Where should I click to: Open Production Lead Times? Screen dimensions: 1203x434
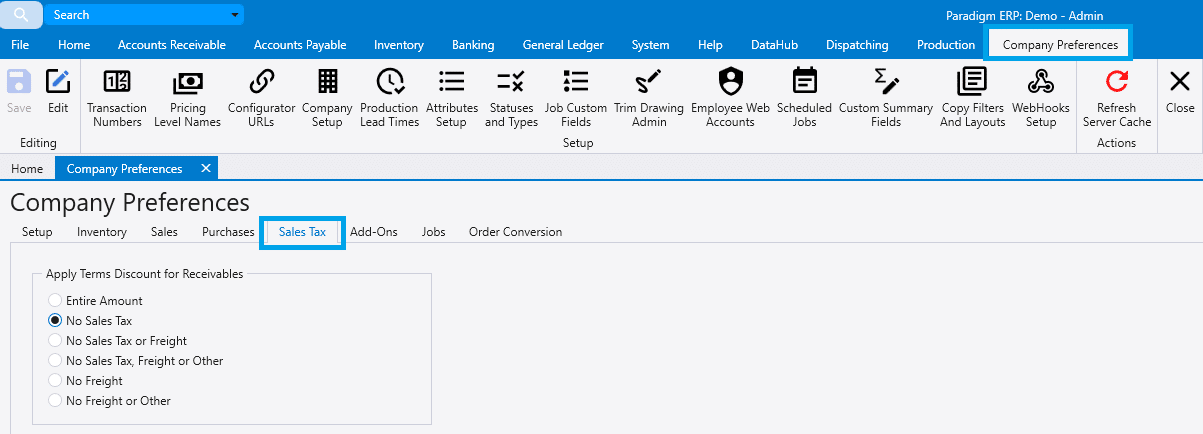click(389, 98)
